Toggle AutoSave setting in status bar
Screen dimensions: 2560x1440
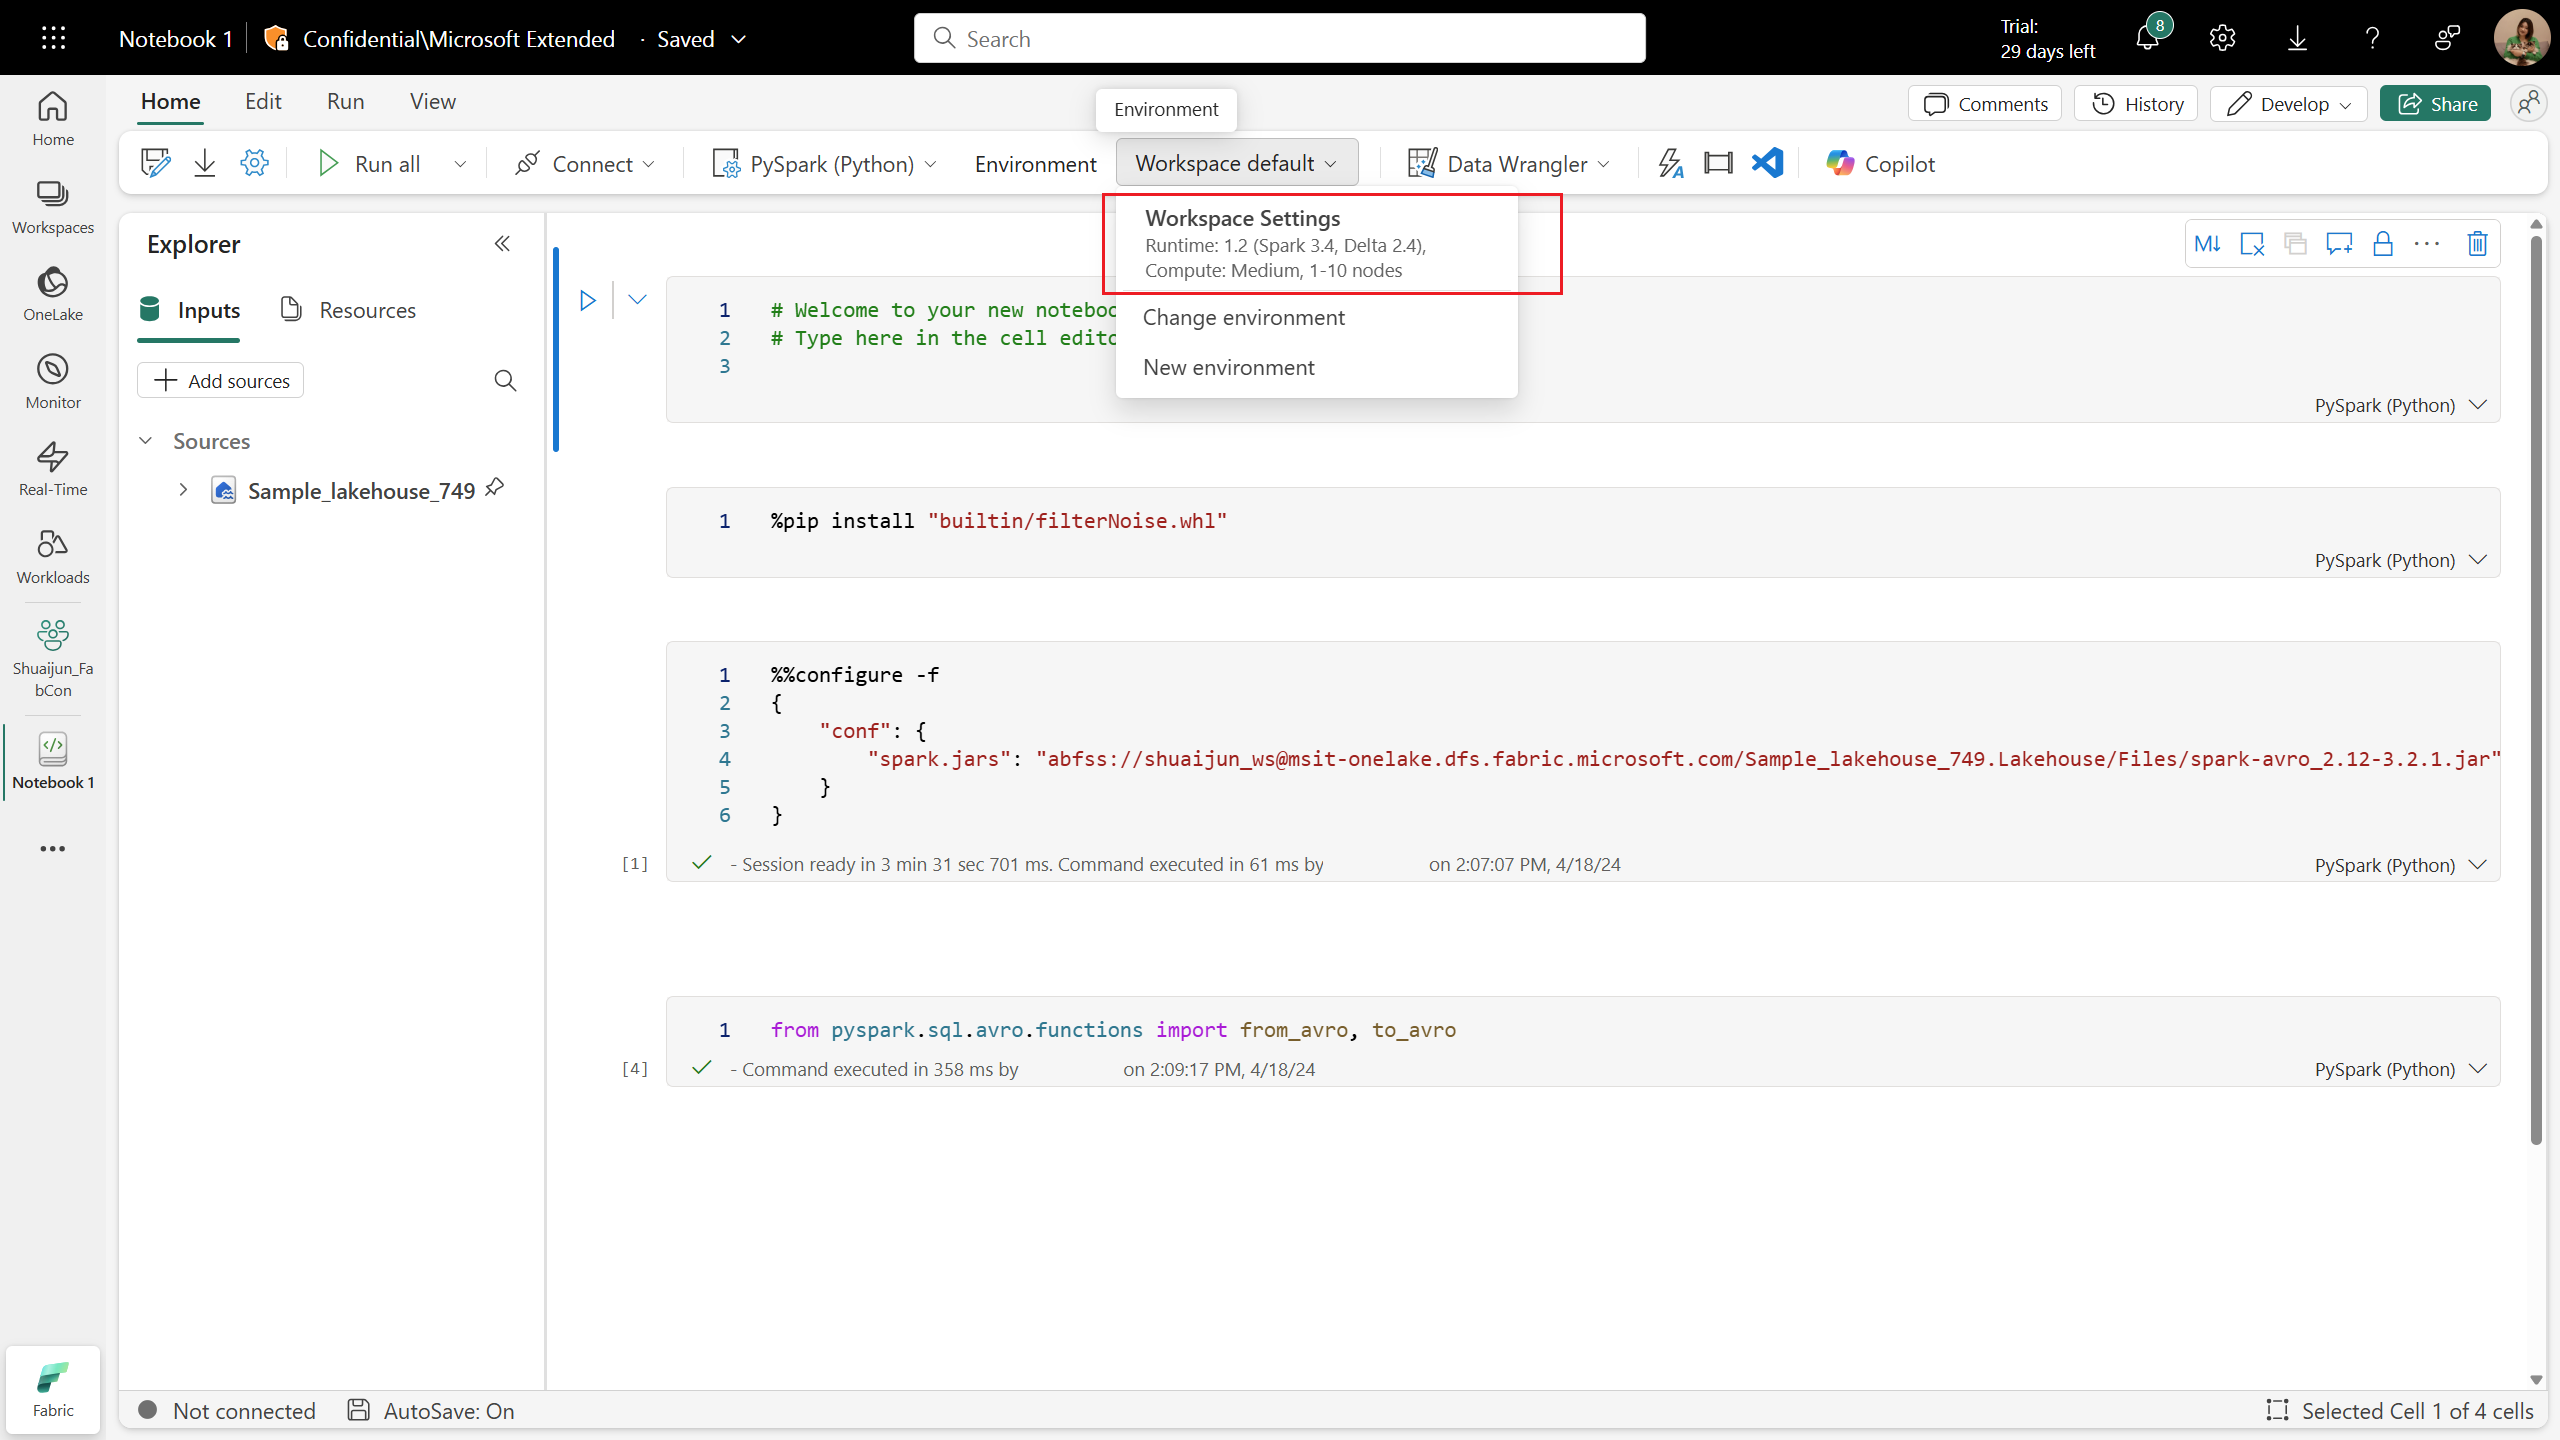pos(429,1410)
